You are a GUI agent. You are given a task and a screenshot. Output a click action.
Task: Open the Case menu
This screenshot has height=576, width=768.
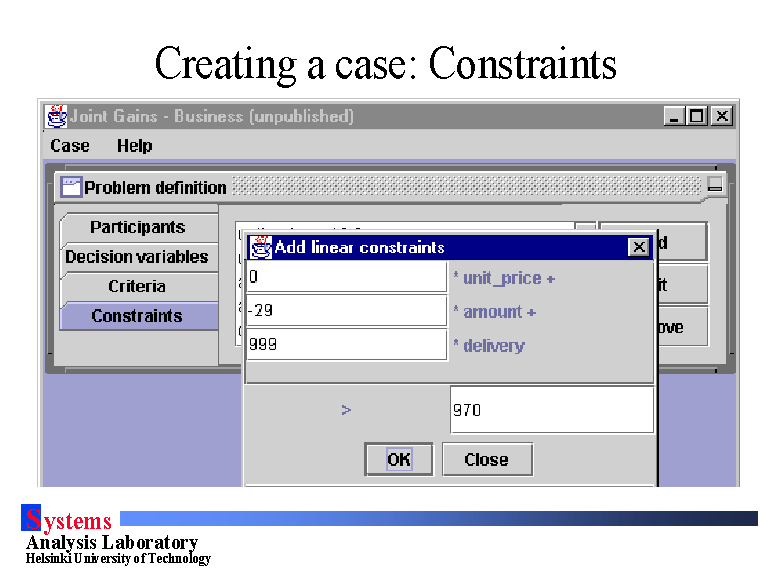point(70,146)
